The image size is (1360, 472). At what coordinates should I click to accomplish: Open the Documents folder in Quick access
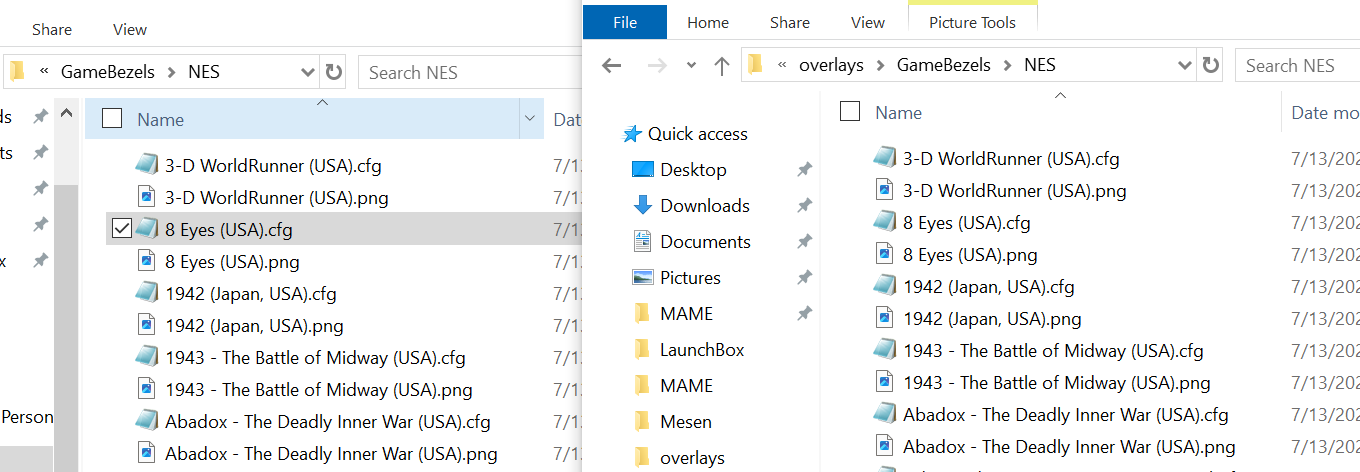point(705,242)
